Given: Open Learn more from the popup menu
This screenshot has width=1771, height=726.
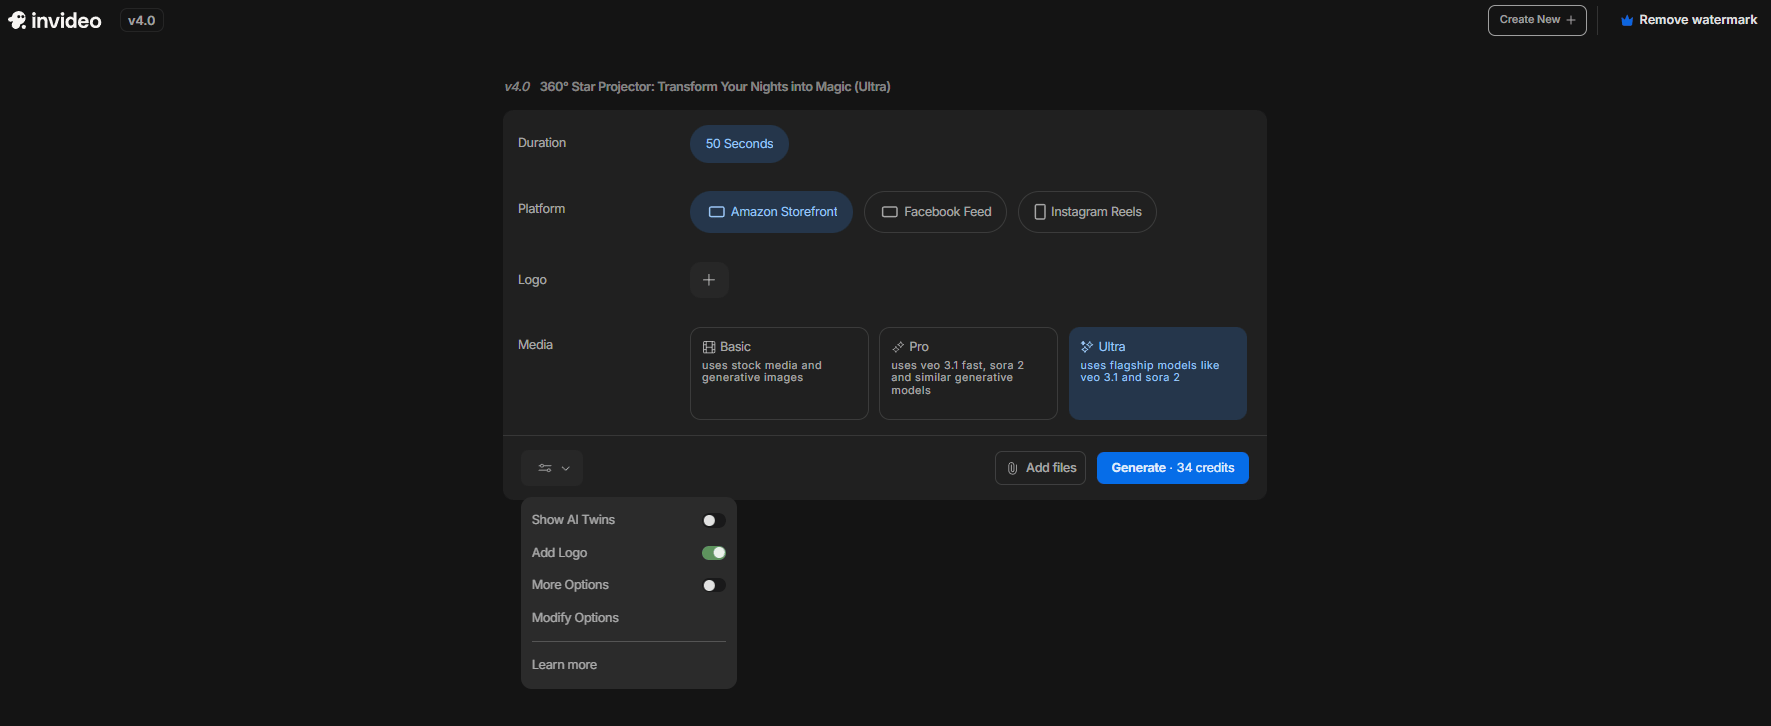Looking at the screenshot, I should click(564, 665).
